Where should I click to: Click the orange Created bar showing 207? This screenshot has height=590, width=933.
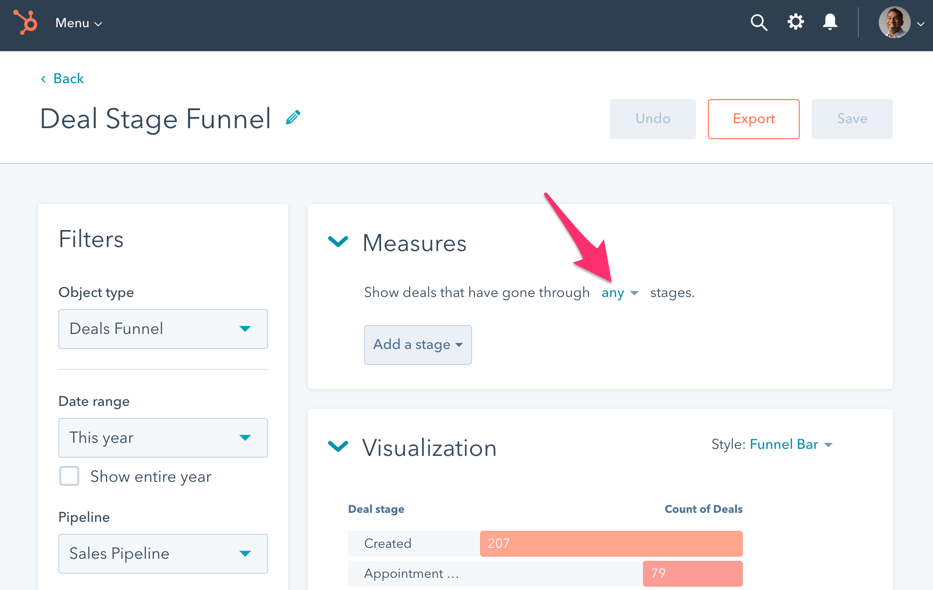[x=610, y=543]
